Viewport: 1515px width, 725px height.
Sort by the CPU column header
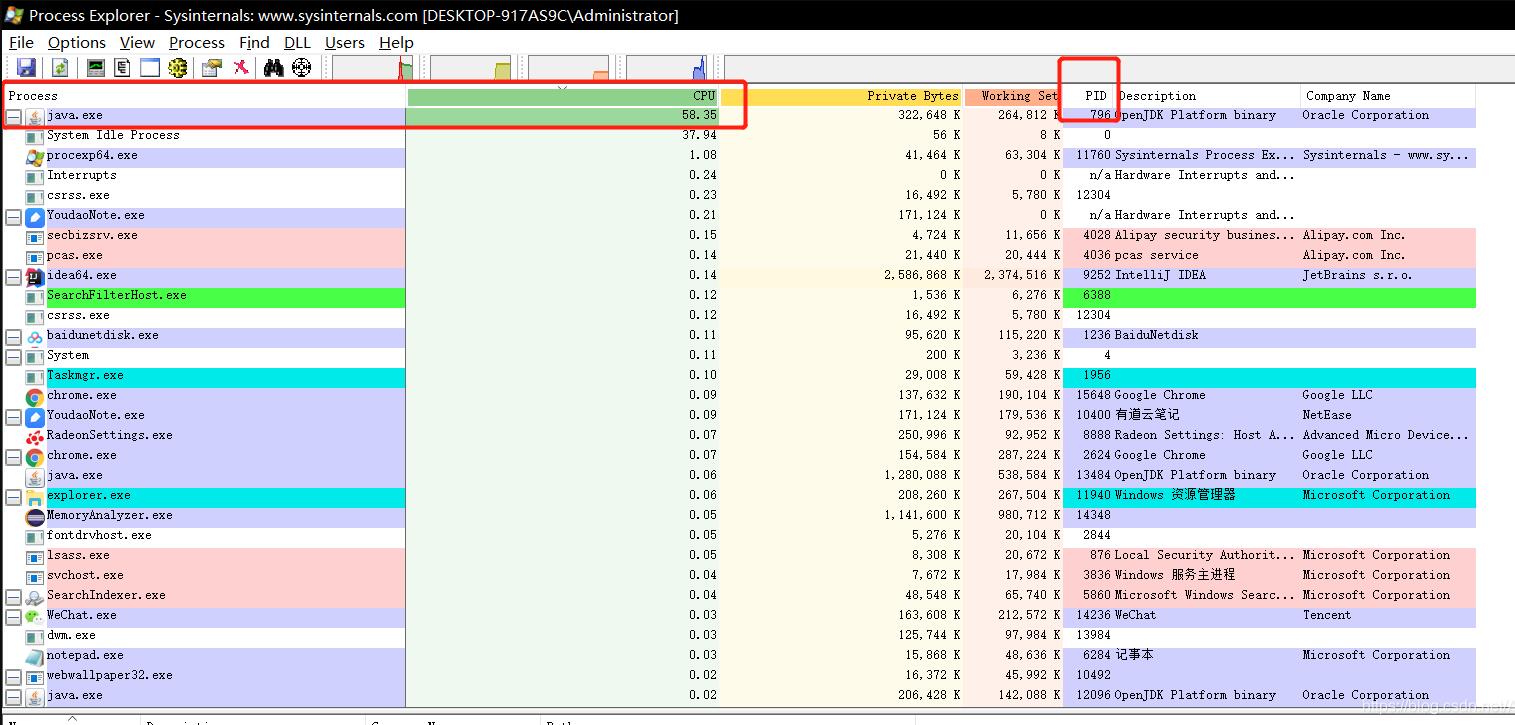(562, 96)
